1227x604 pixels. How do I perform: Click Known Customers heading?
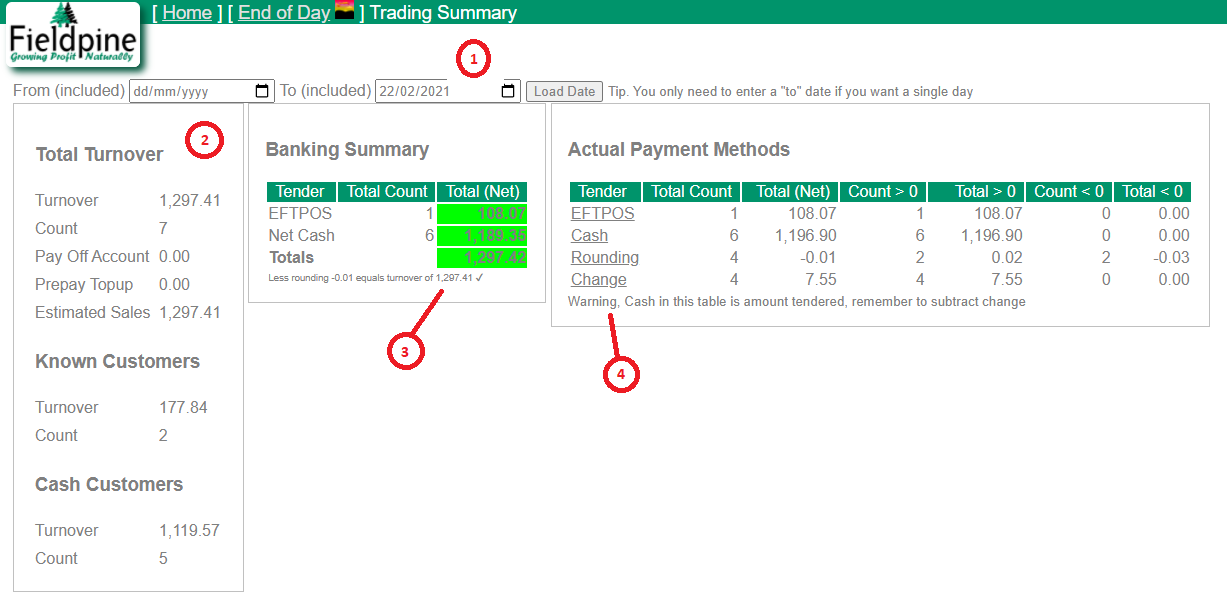[x=117, y=361]
